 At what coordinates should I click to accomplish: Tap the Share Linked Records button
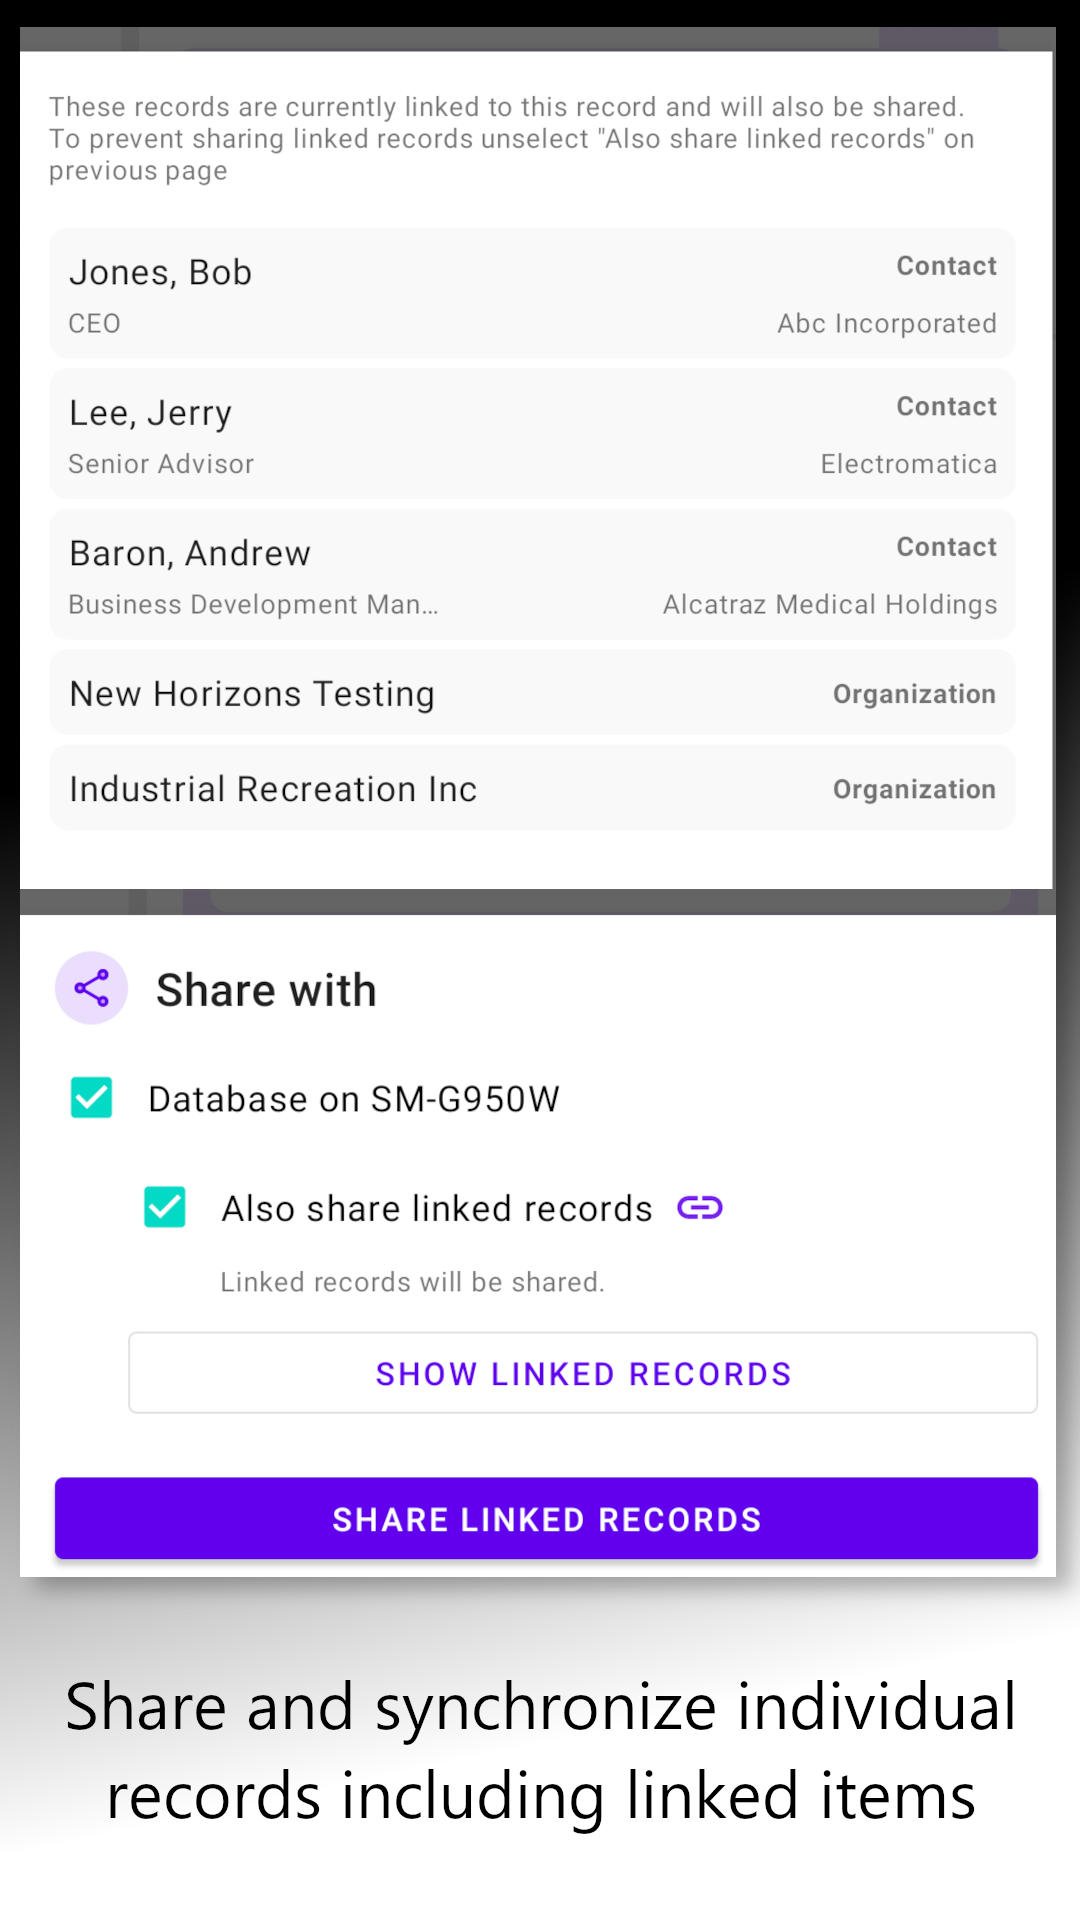point(546,1518)
